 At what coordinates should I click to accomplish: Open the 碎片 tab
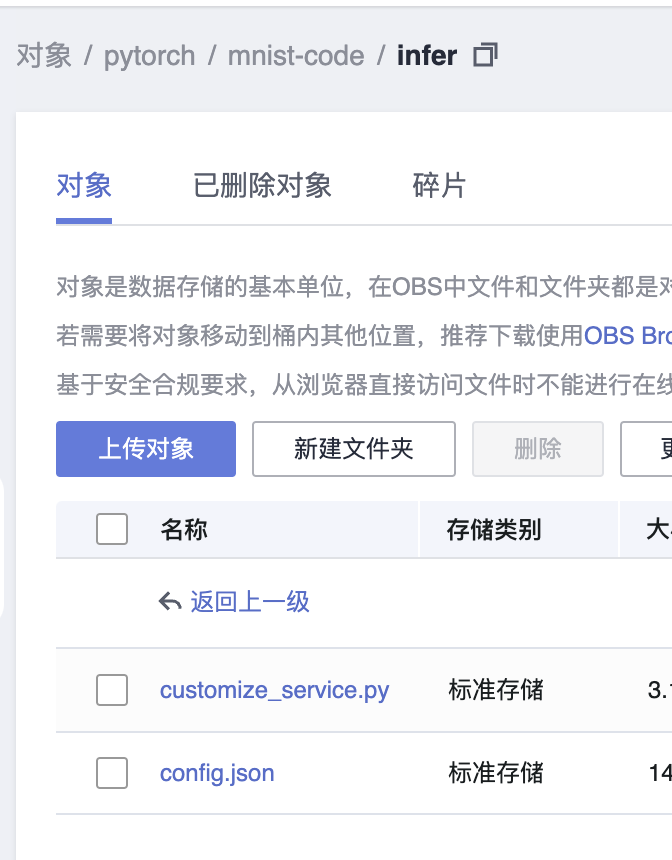coord(439,185)
